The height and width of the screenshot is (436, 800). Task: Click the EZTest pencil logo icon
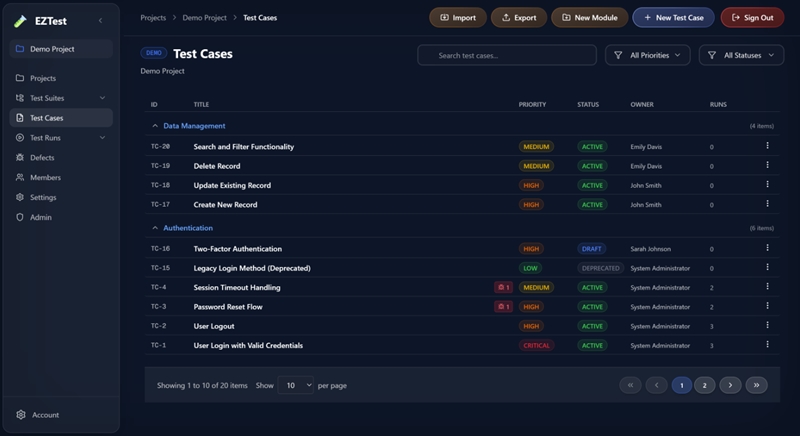point(21,20)
